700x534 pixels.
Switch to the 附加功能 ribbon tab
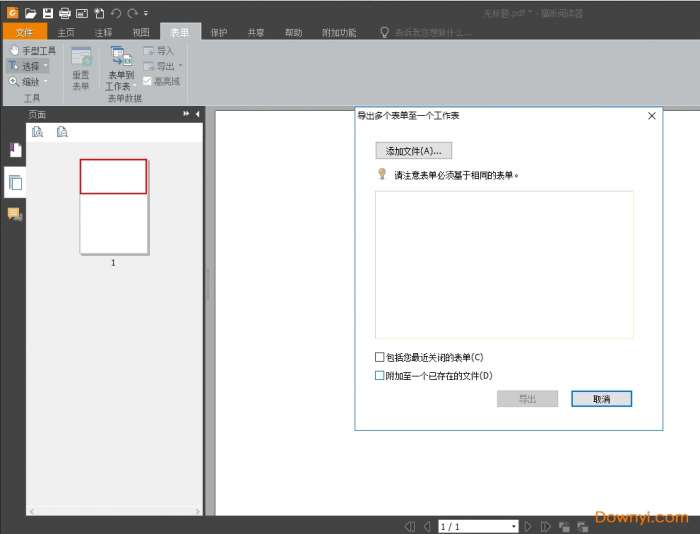coord(339,32)
